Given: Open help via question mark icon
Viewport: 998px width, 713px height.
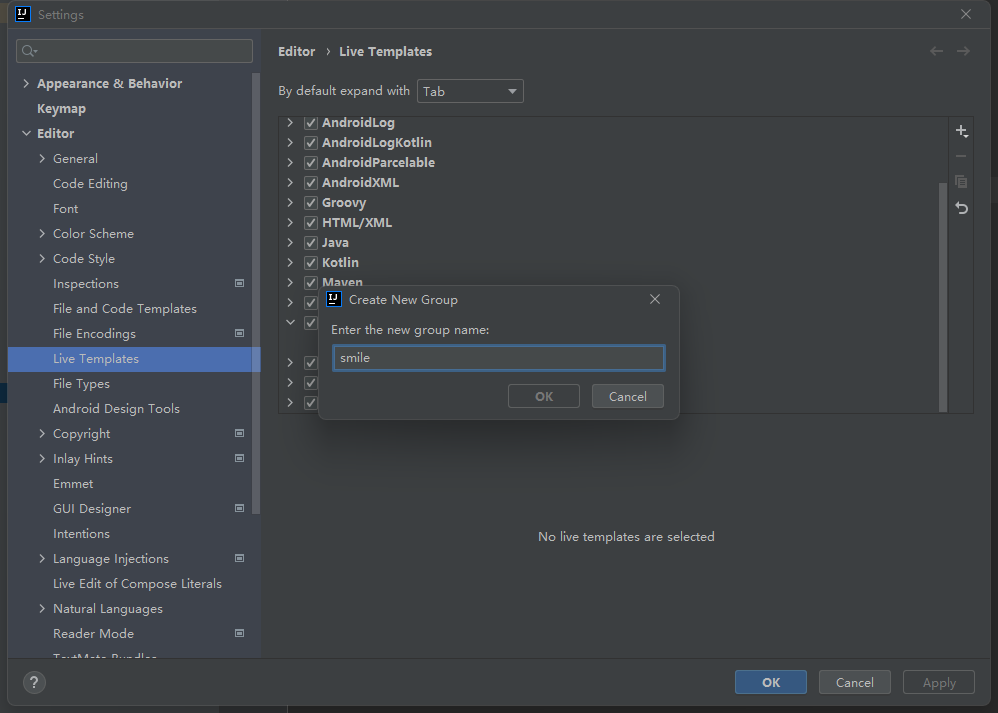Looking at the screenshot, I should pyautogui.click(x=34, y=682).
